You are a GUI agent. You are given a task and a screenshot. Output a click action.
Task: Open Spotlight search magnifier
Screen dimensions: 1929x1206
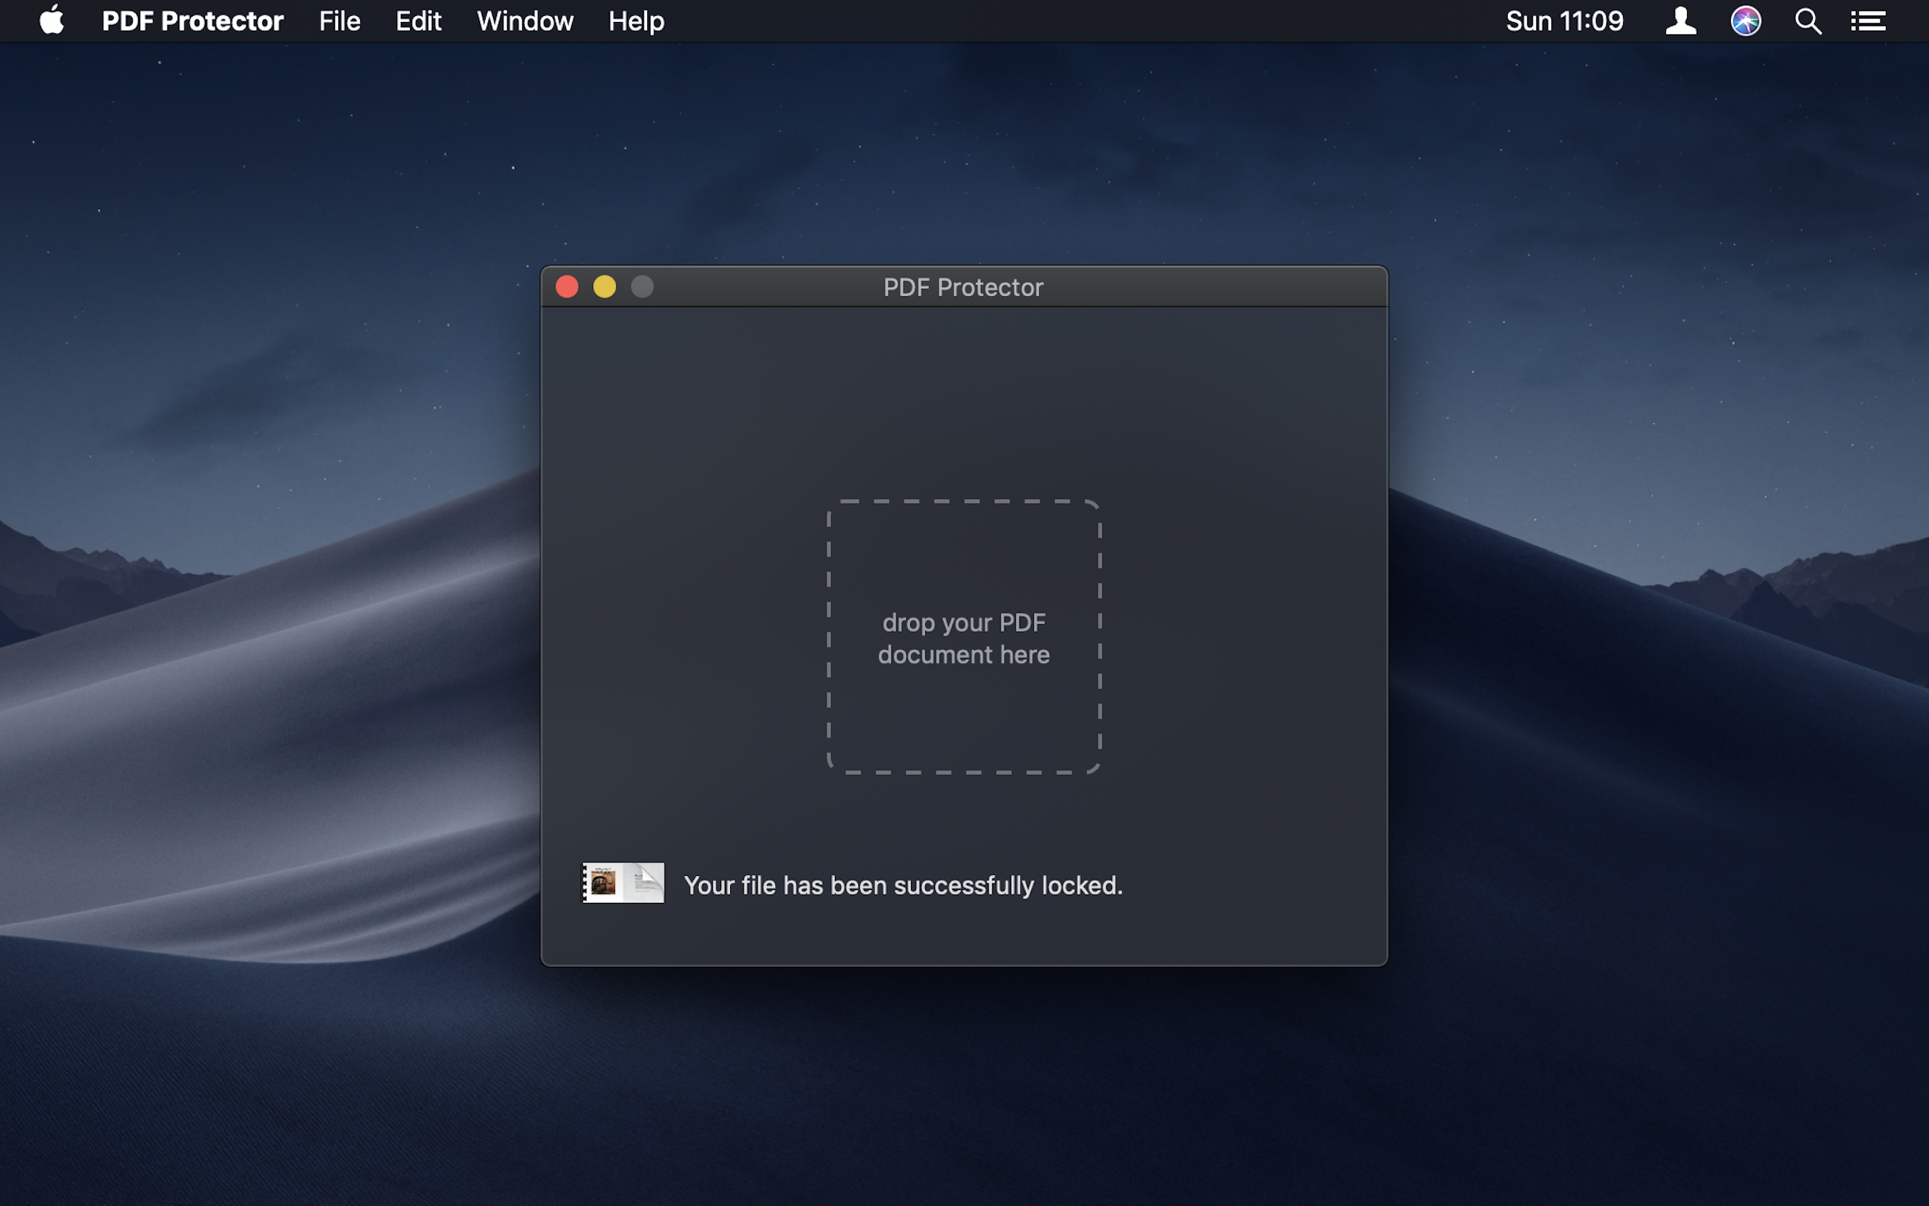coord(1807,21)
